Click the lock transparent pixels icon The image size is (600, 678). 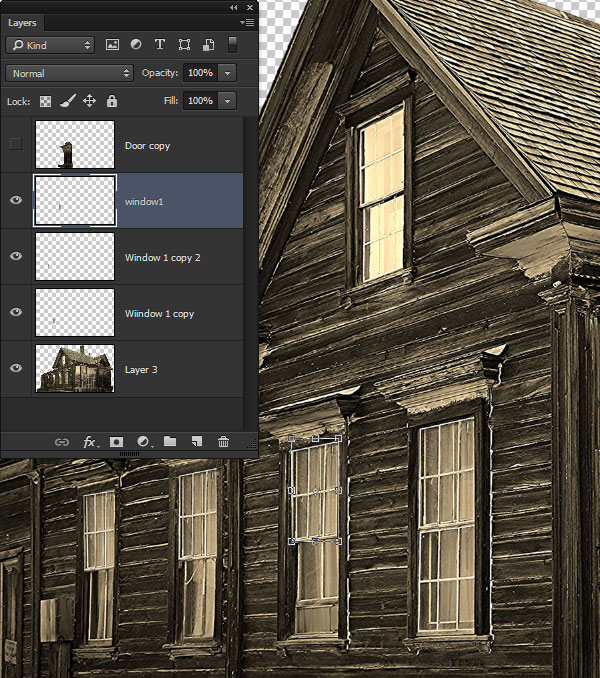[45, 101]
